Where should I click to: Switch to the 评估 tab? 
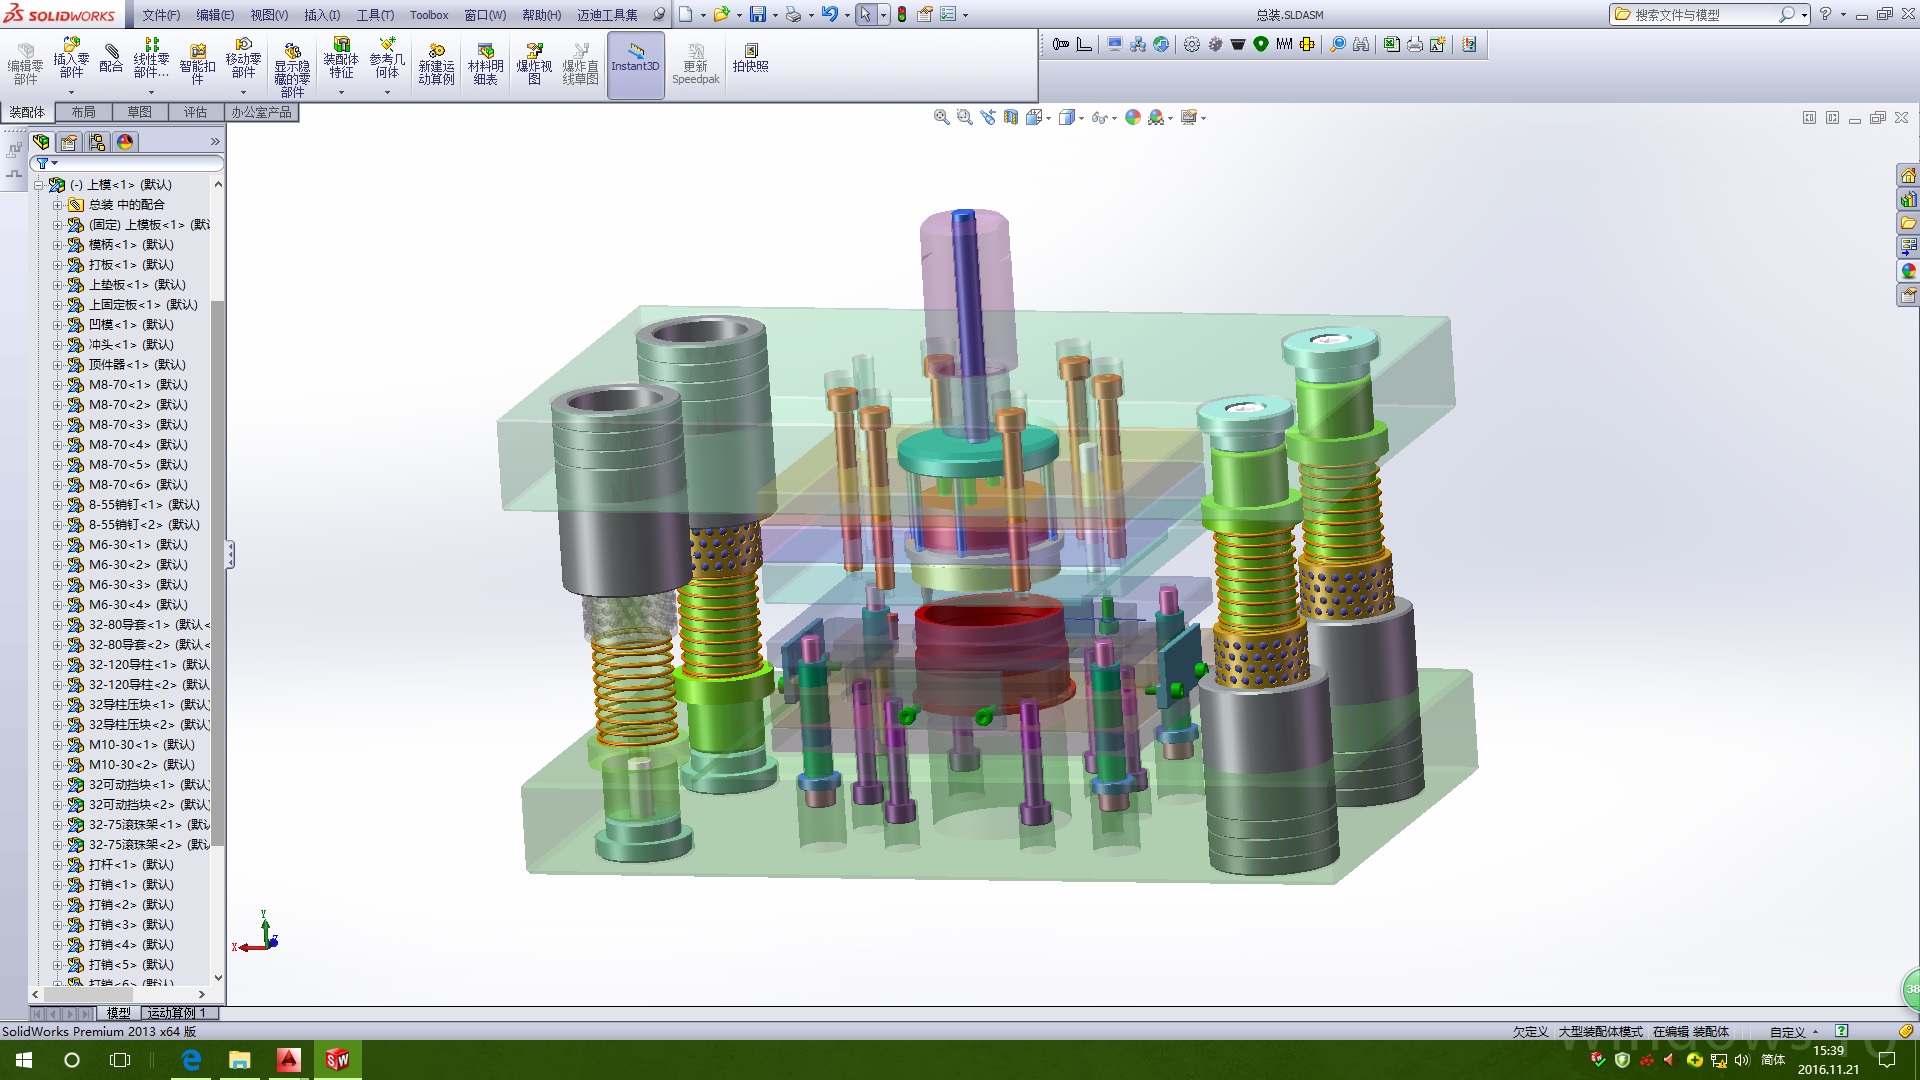(195, 112)
